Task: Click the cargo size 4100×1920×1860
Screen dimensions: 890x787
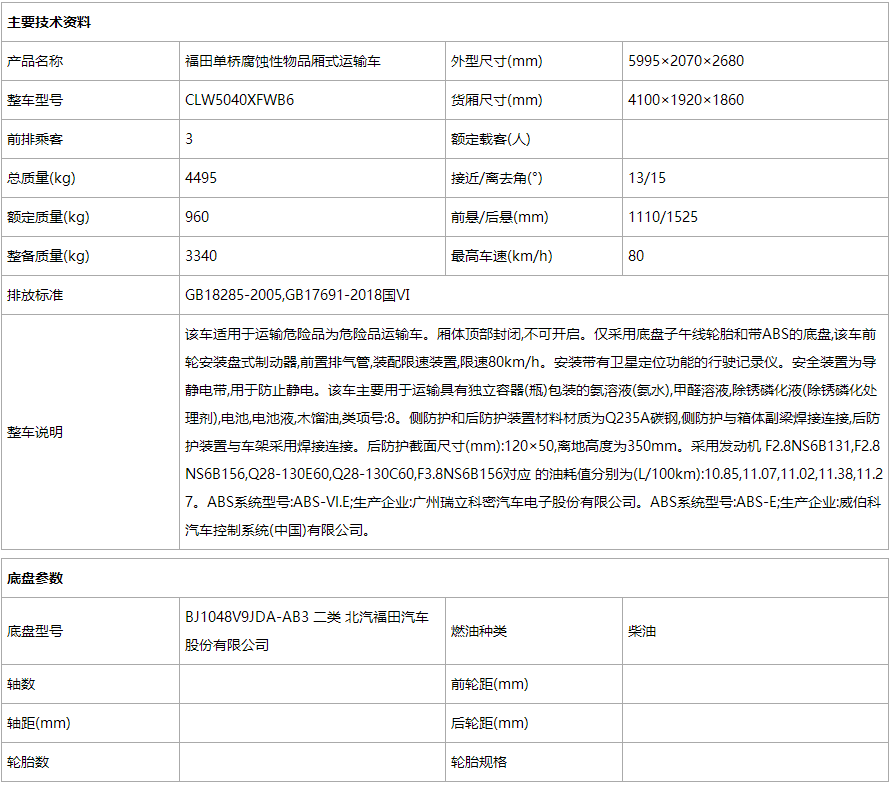Action: 686,100
